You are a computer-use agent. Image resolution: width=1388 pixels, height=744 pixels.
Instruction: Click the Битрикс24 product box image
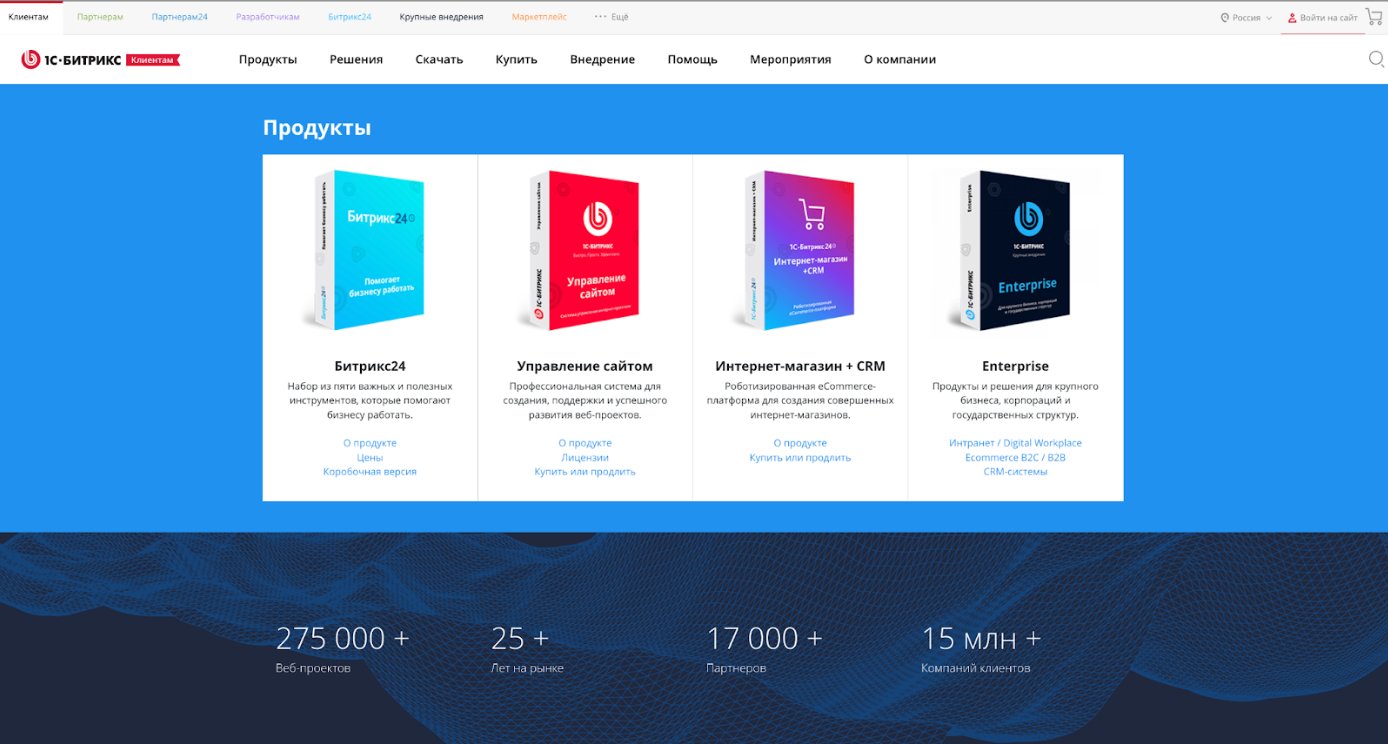369,250
